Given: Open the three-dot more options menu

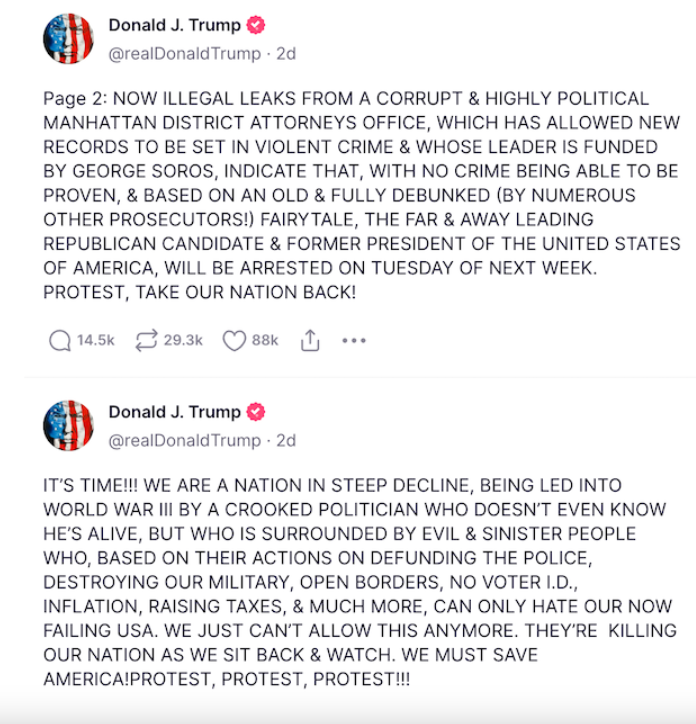Looking at the screenshot, I should pos(354,341).
